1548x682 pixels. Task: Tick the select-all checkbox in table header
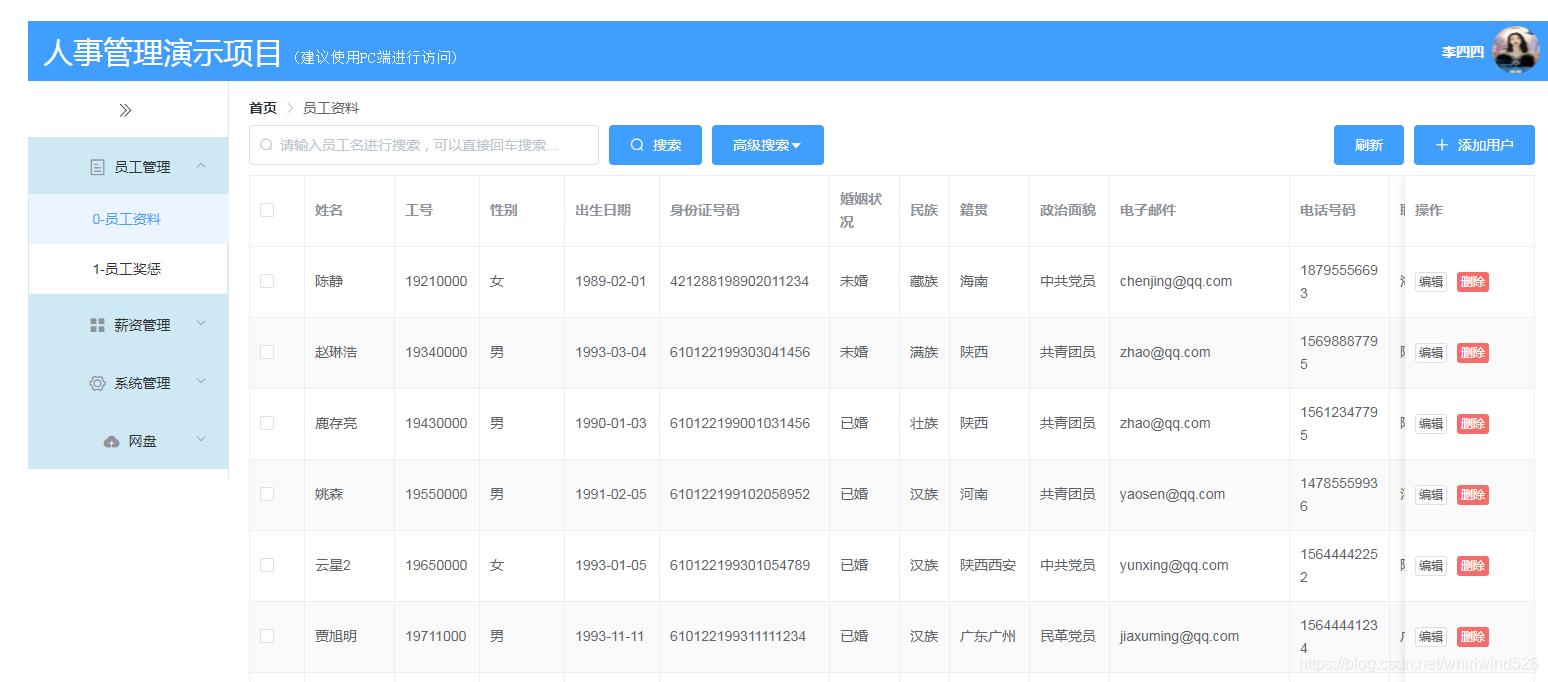coord(267,210)
